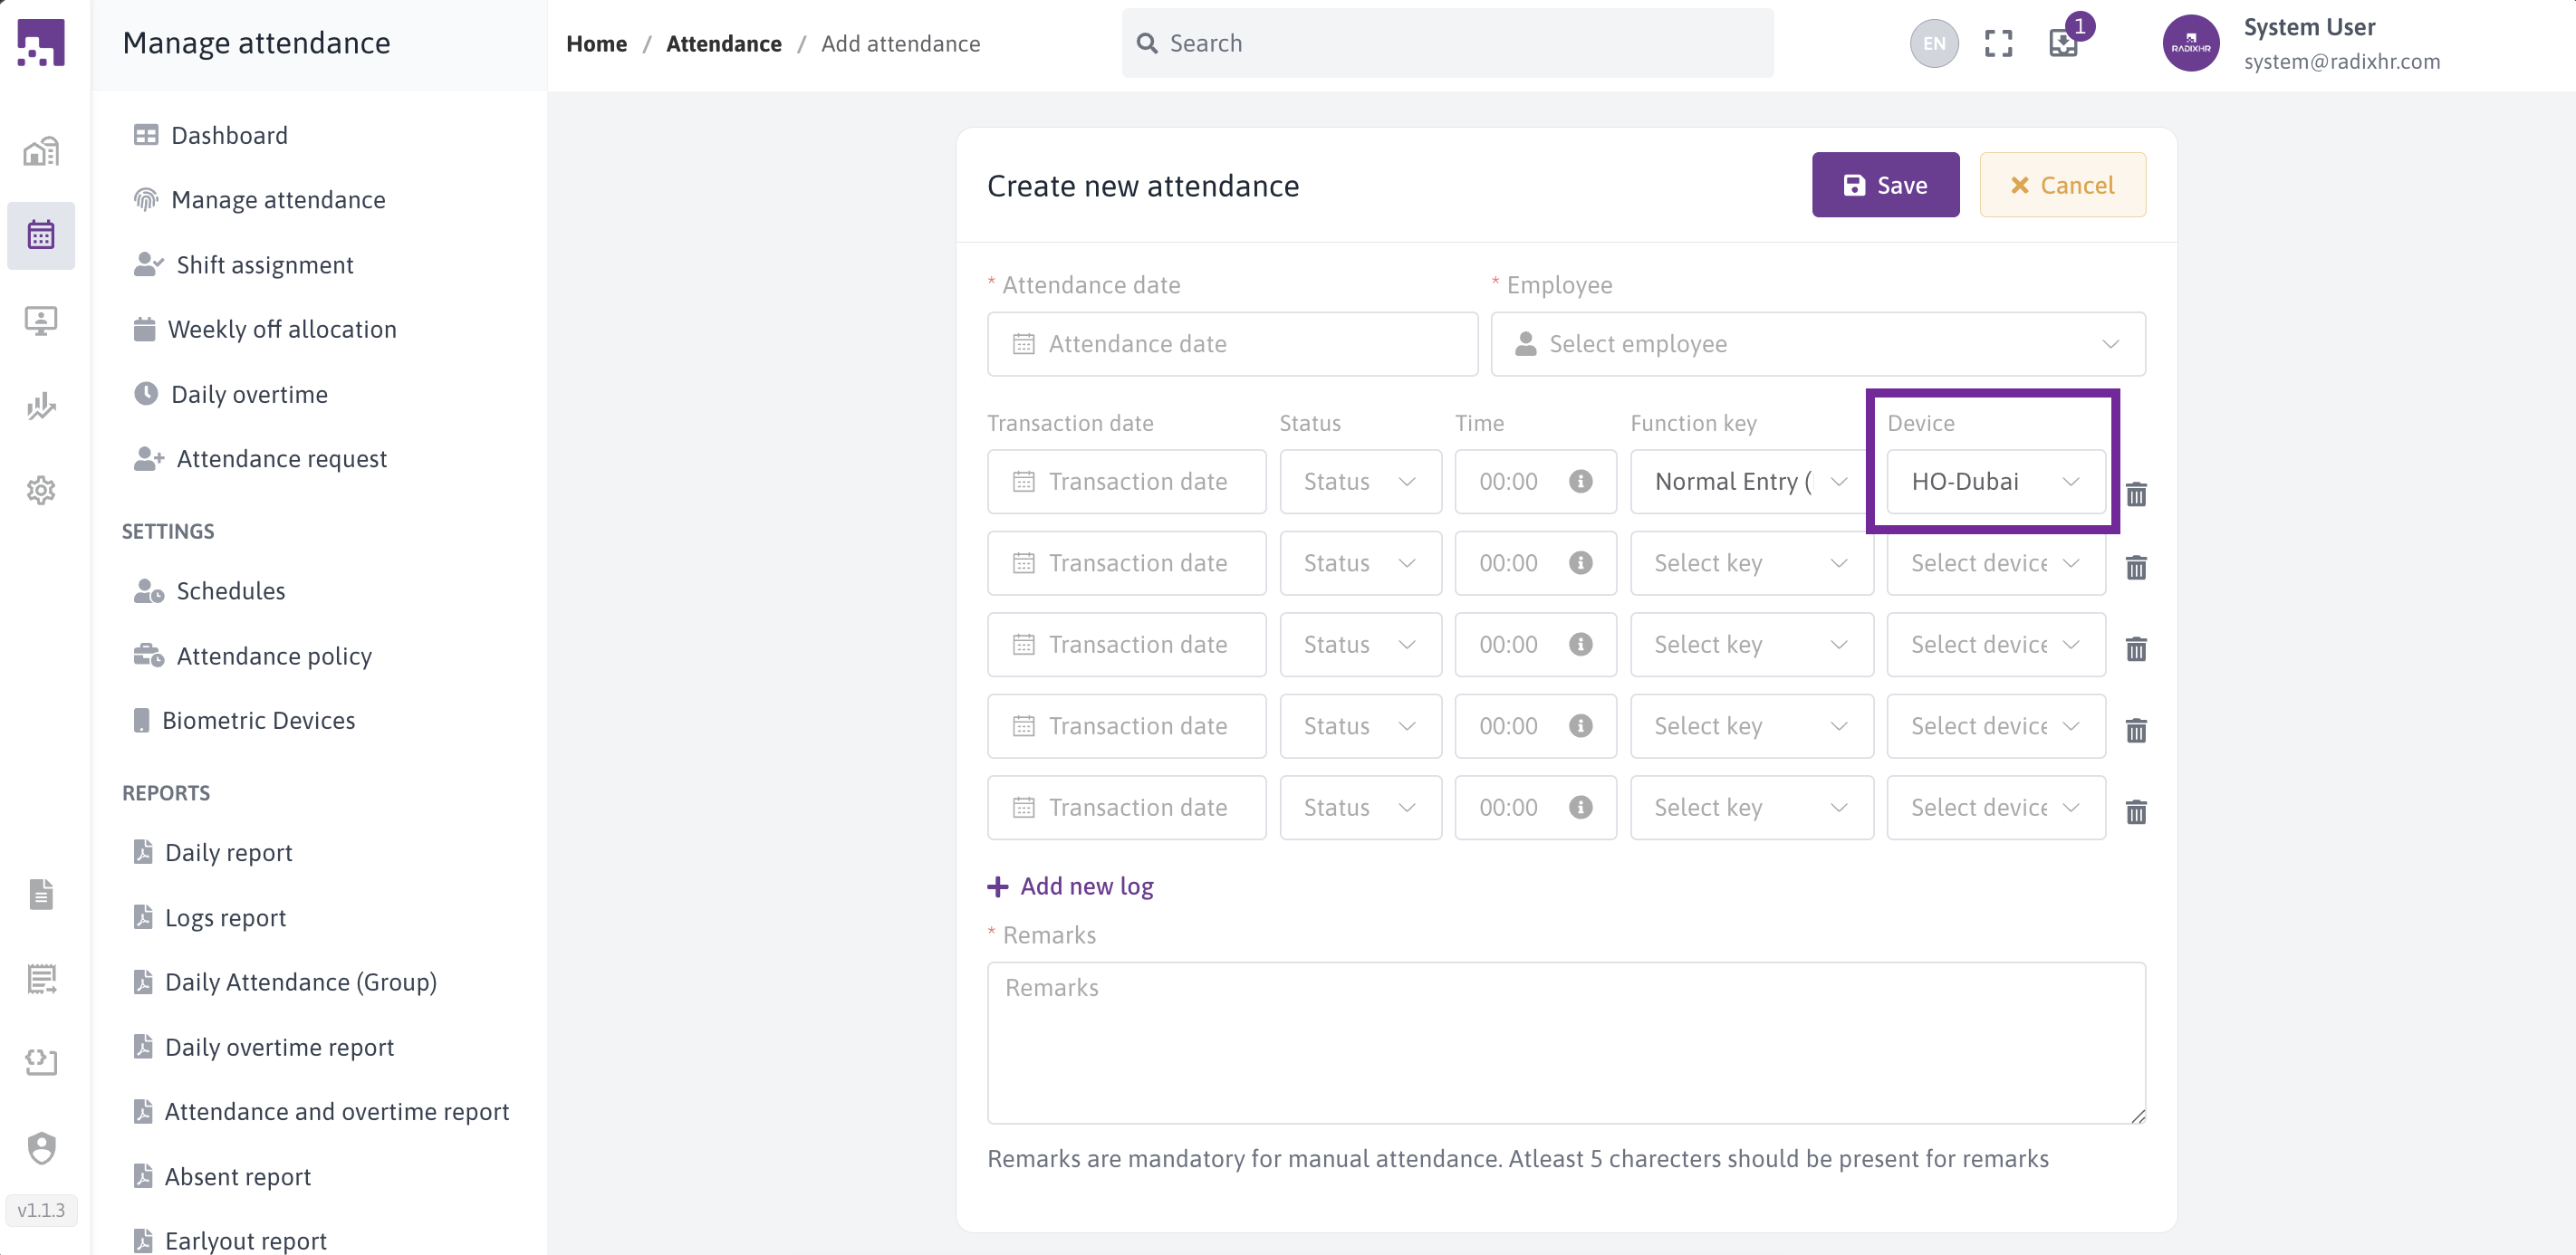Open the HO-Dubai device dropdown
This screenshot has width=2576, height=1255.
pyautogui.click(x=1995, y=481)
